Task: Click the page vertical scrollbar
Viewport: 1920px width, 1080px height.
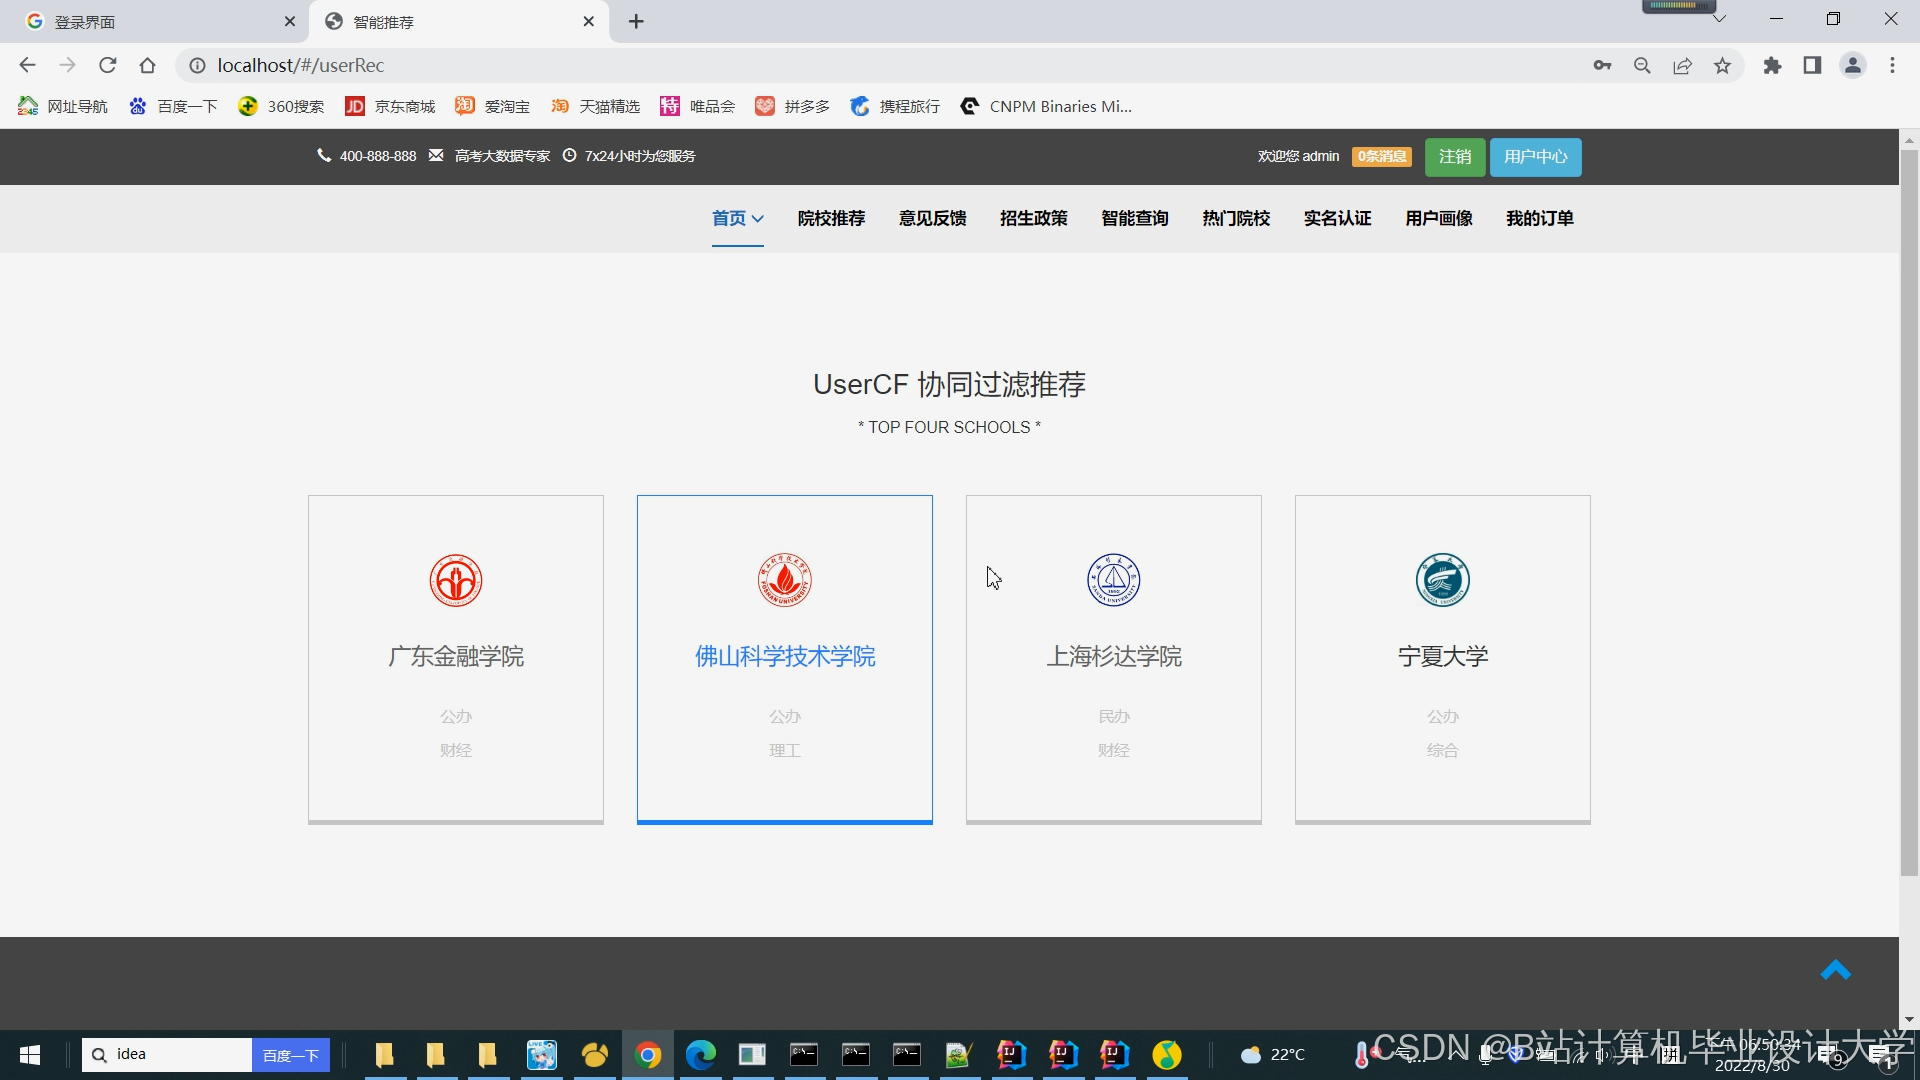Action: (1909, 500)
